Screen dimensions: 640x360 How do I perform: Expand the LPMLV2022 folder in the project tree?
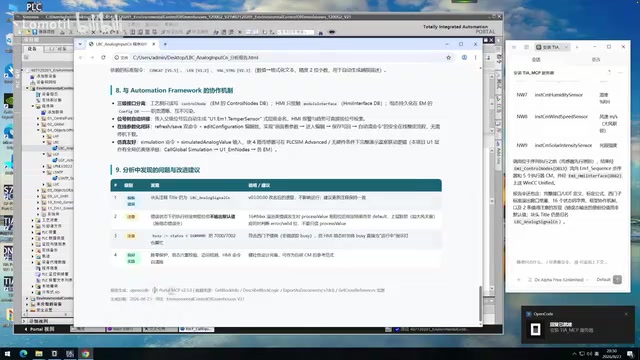coord(44,166)
